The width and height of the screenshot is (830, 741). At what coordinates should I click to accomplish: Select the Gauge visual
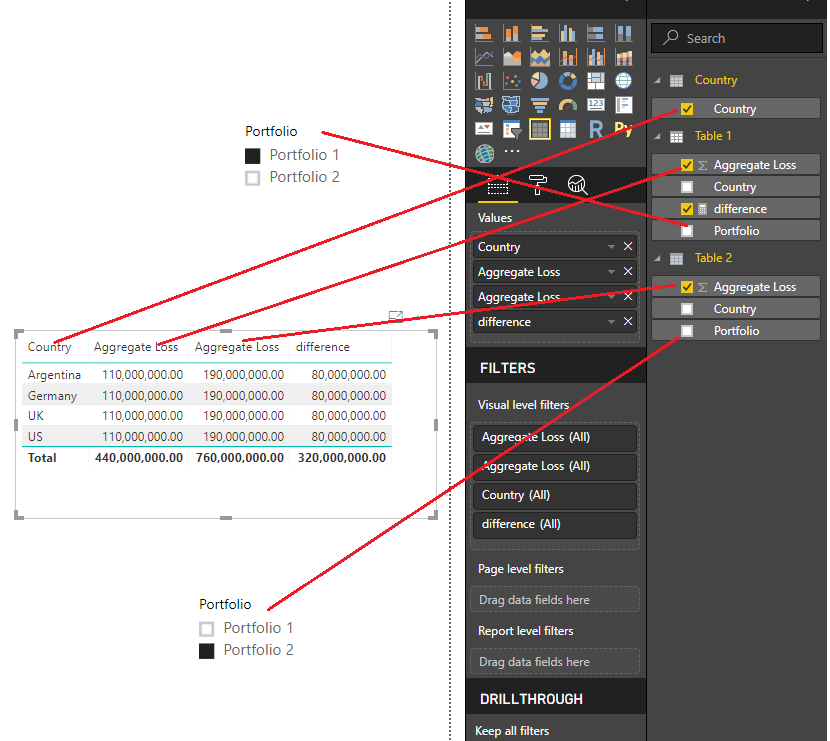567,105
